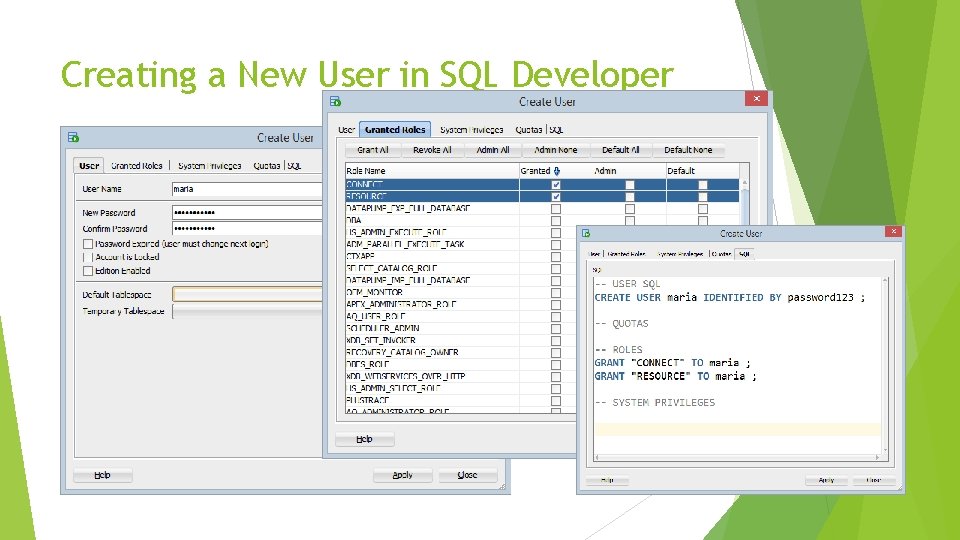Toggle Password expired checkbox
Image resolution: width=960 pixels, height=540 pixels.
pyautogui.click(x=88, y=244)
